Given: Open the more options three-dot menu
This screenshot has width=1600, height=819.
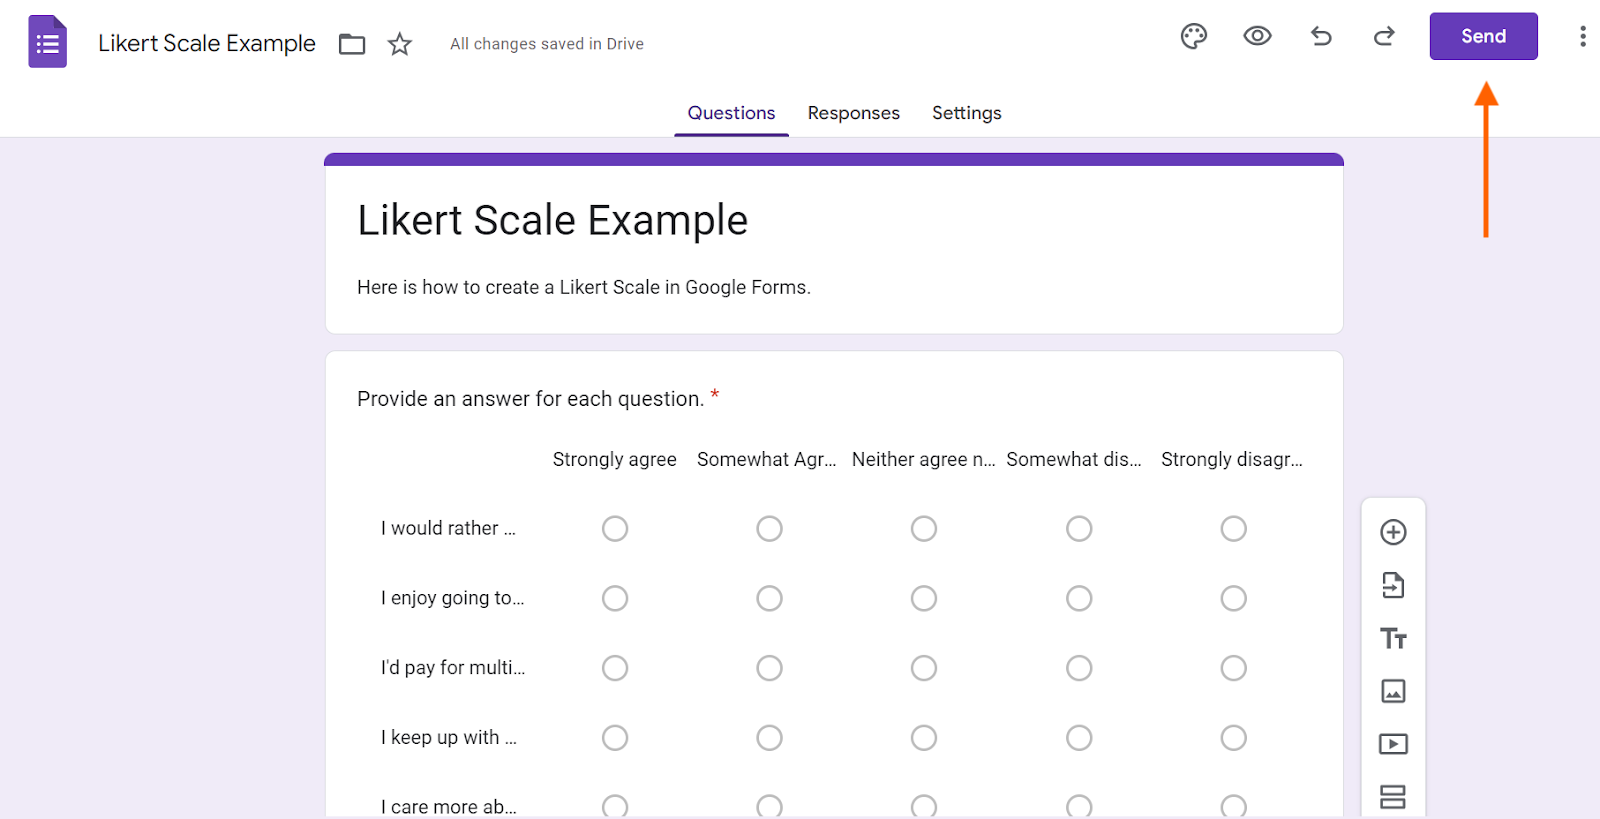Looking at the screenshot, I should [1582, 37].
